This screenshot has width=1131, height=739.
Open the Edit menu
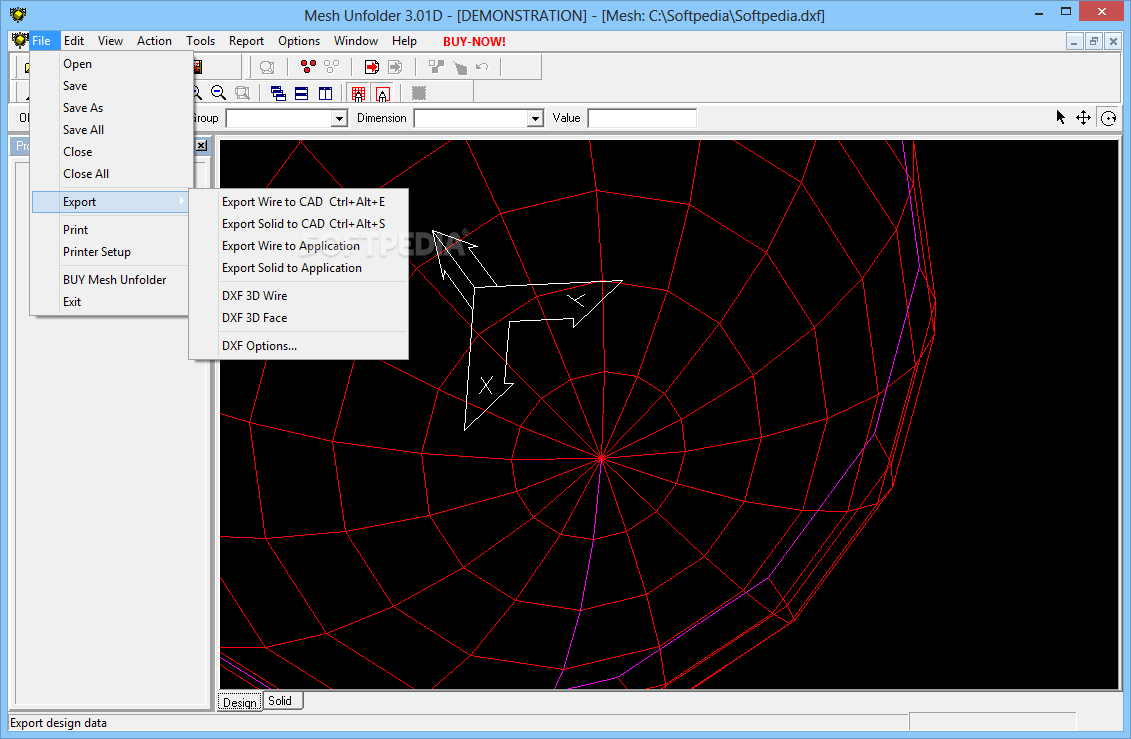coord(74,41)
